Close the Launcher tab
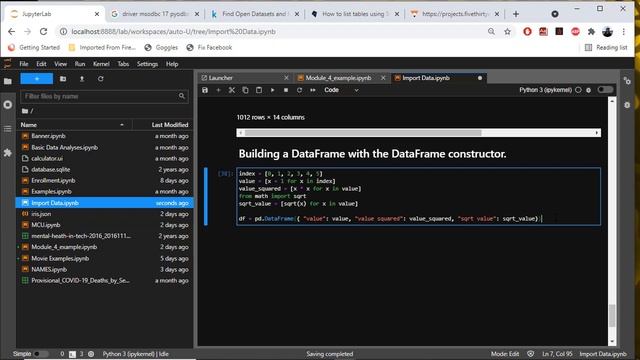The width and height of the screenshot is (640, 360). (286, 78)
